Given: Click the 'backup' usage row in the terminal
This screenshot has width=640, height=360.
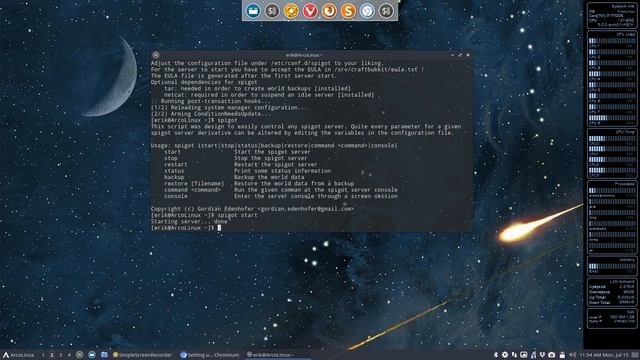Looking at the screenshot, I should [x=234, y=177].
